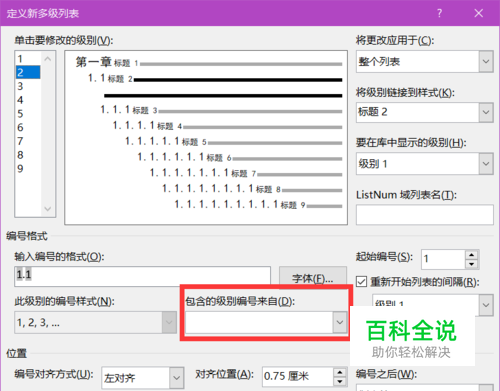Select level 1 in the level list
The image size is (500, 391).
pos(28,59)
